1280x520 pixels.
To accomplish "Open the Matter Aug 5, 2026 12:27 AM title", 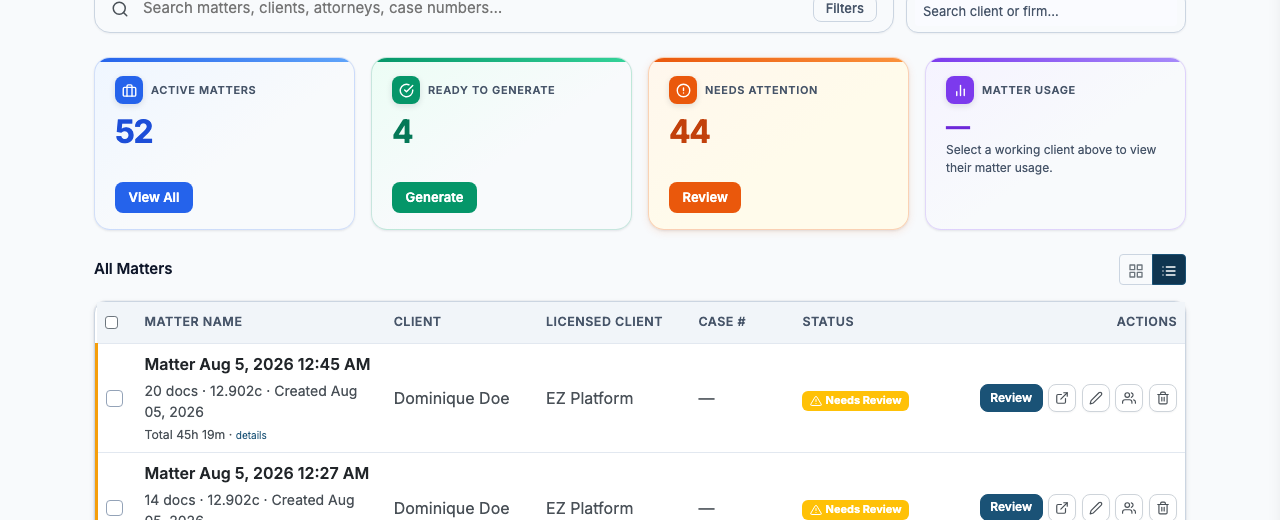I will [257, 473].
